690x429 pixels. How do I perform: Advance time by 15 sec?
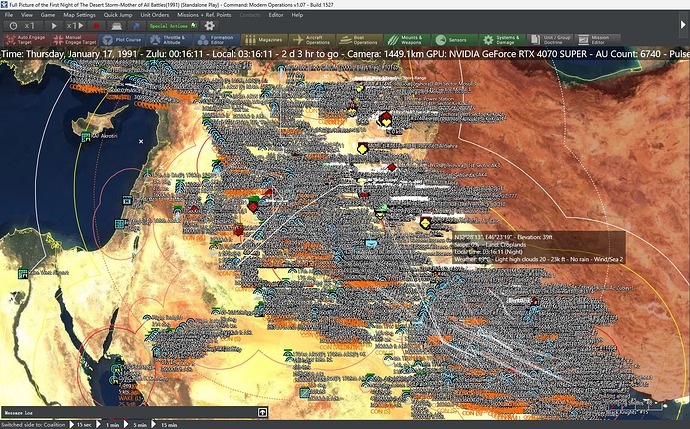pyautogui.click(x=82, y=425)
